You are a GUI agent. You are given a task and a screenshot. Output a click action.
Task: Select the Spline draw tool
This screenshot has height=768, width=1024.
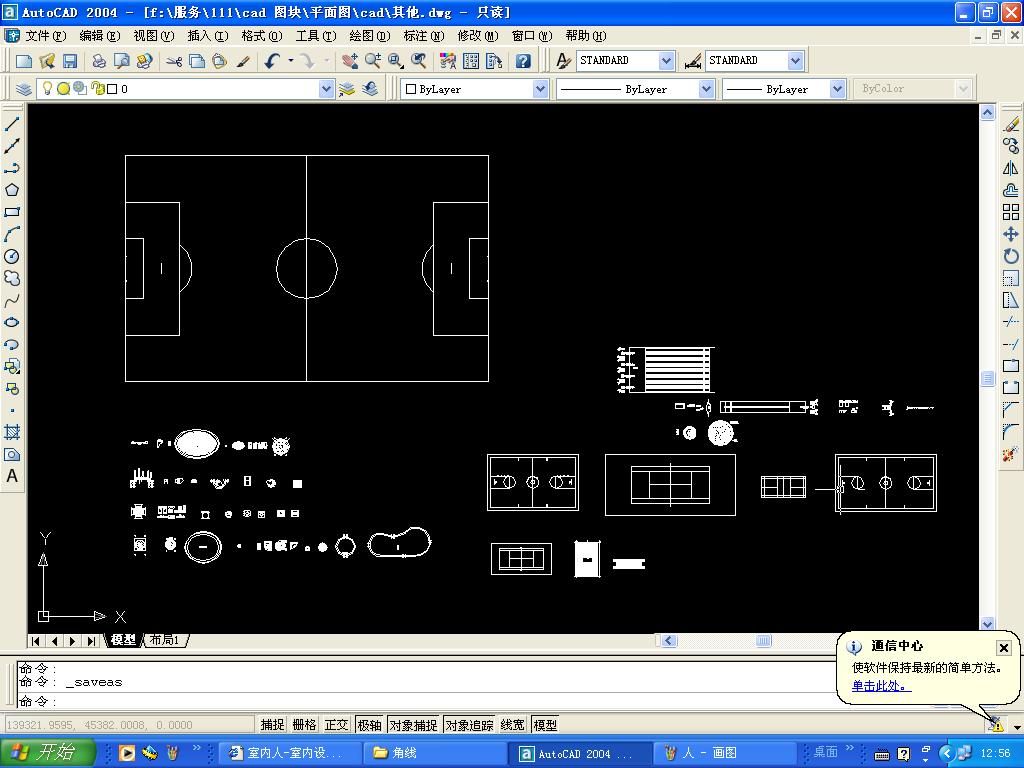[x=12, y=300]
